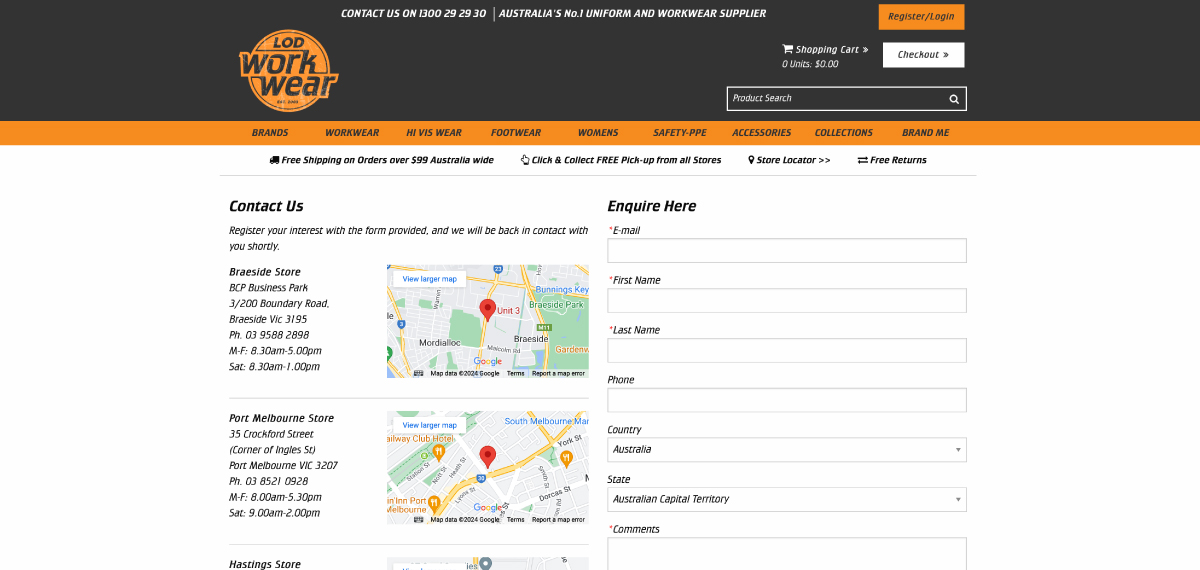This screenshot has height=570, width=1200.
Task: Click the Free Returns arrows icon
Action: coord(862,160)
